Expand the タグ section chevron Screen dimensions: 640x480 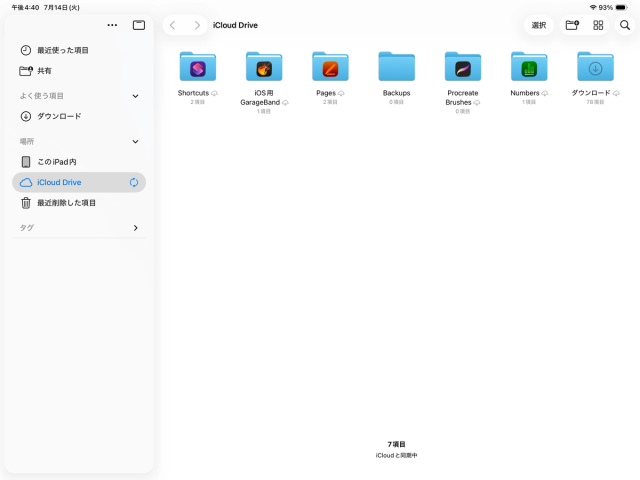(136, 228)
